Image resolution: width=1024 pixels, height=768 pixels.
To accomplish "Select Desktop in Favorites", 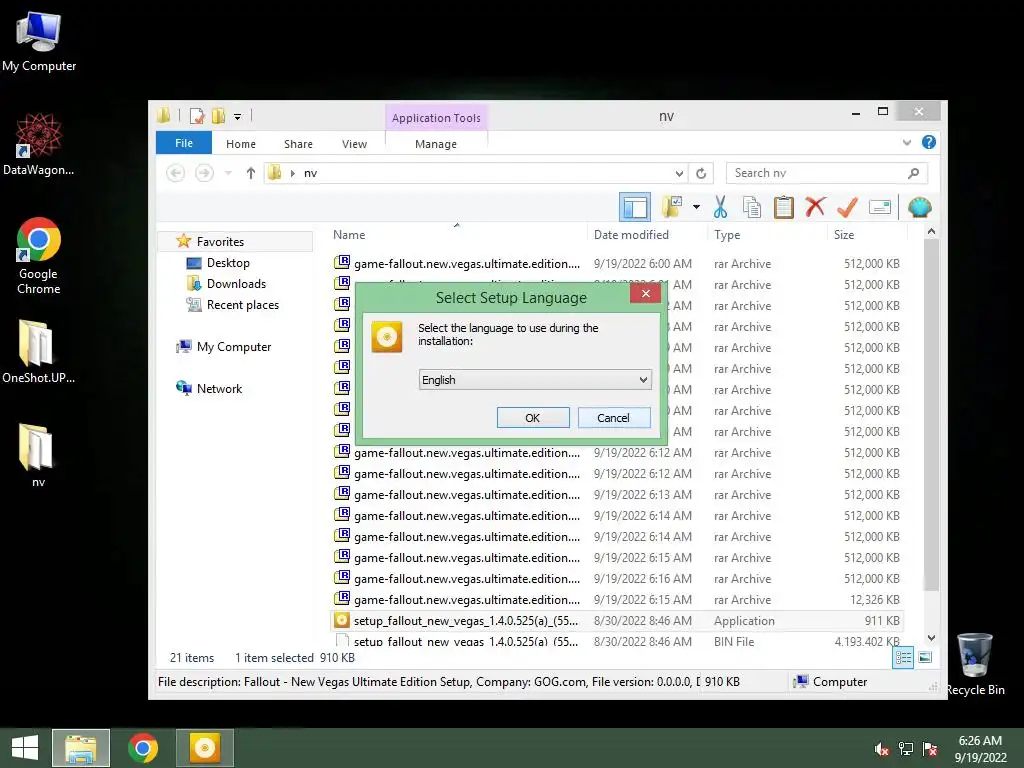I will pos(228,263).
